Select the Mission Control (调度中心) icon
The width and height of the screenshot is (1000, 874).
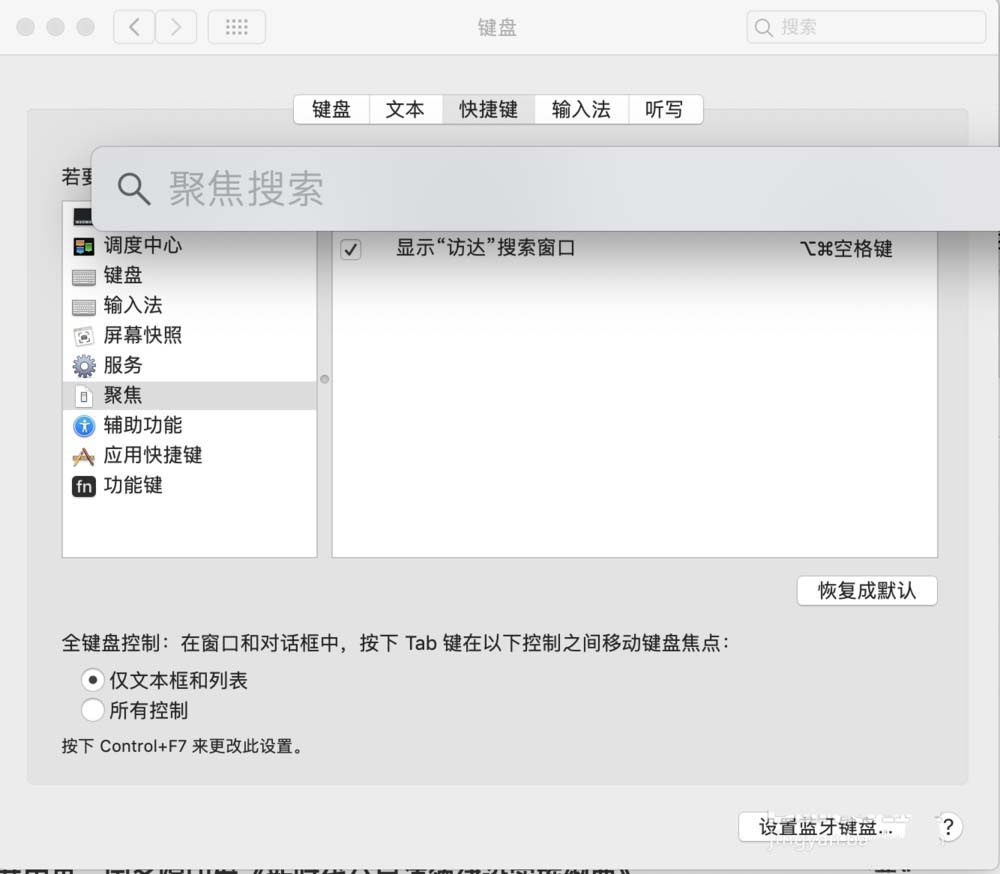point(84,246)
